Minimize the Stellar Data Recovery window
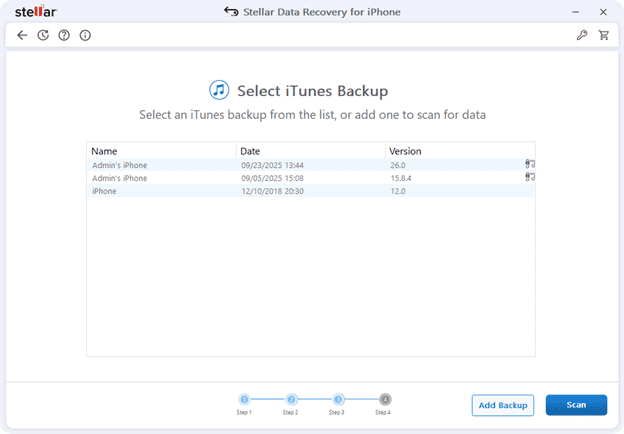Image resolution: width=624 pixels, height=434 pixels. (575, 12)
